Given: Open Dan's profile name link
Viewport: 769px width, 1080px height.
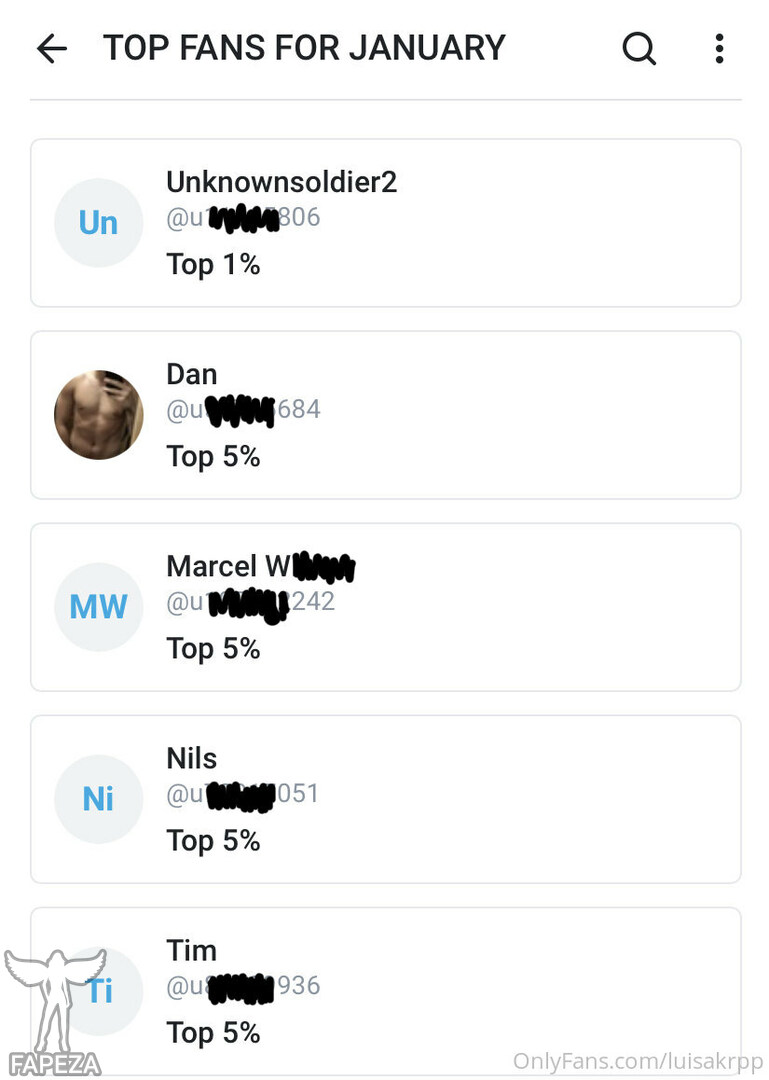Looking at the screenshot, I should 191,374.
